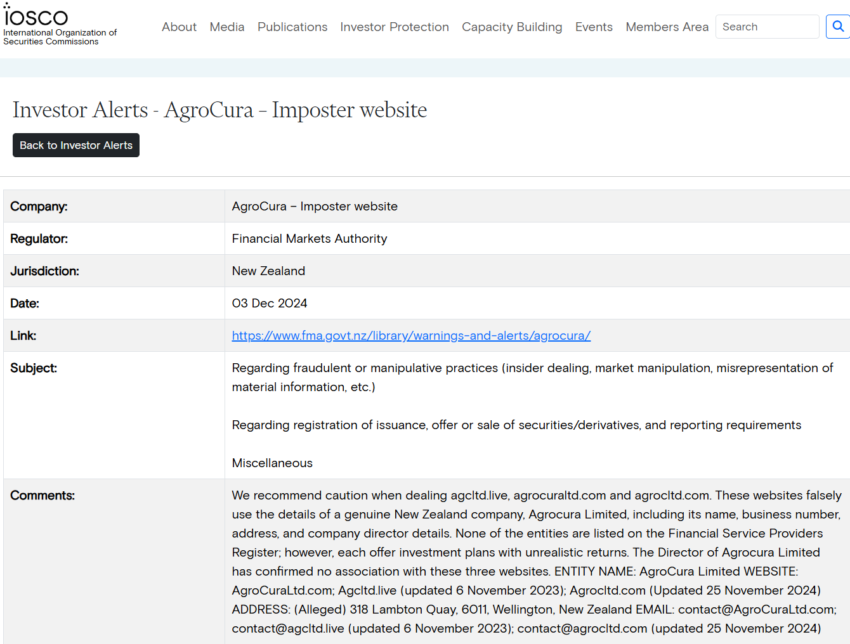
Task: Select the 'Financial Markets Authority' value
Action: click(x=310, y=239)
